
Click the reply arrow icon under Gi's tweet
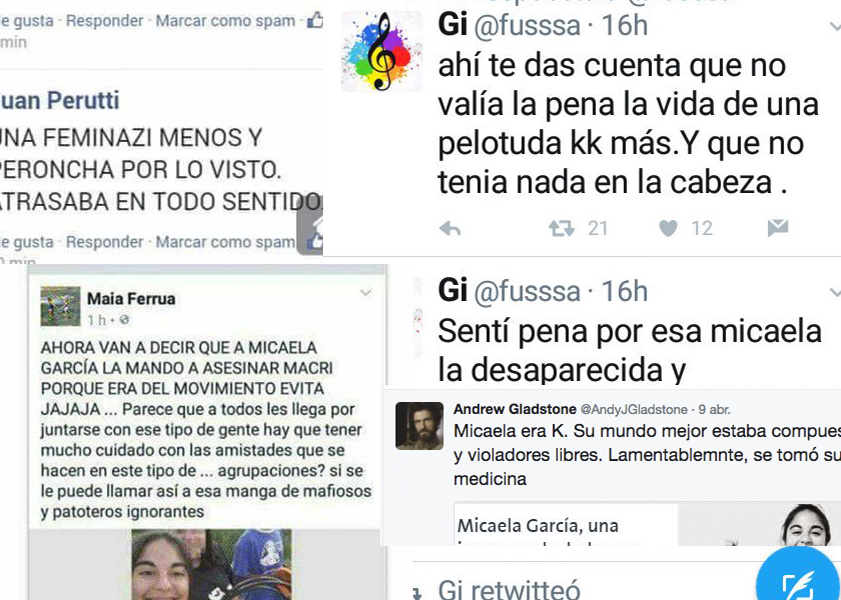[x=450, y=229]
